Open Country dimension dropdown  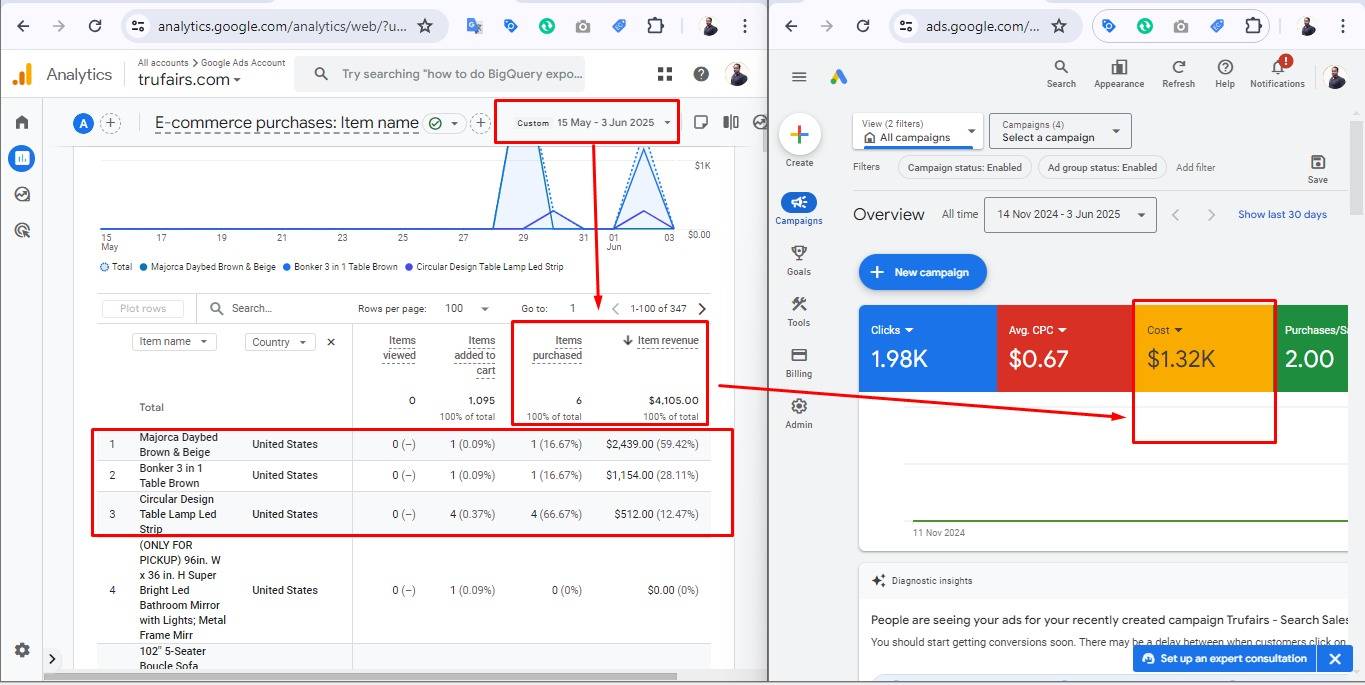[x=280, y=342]
